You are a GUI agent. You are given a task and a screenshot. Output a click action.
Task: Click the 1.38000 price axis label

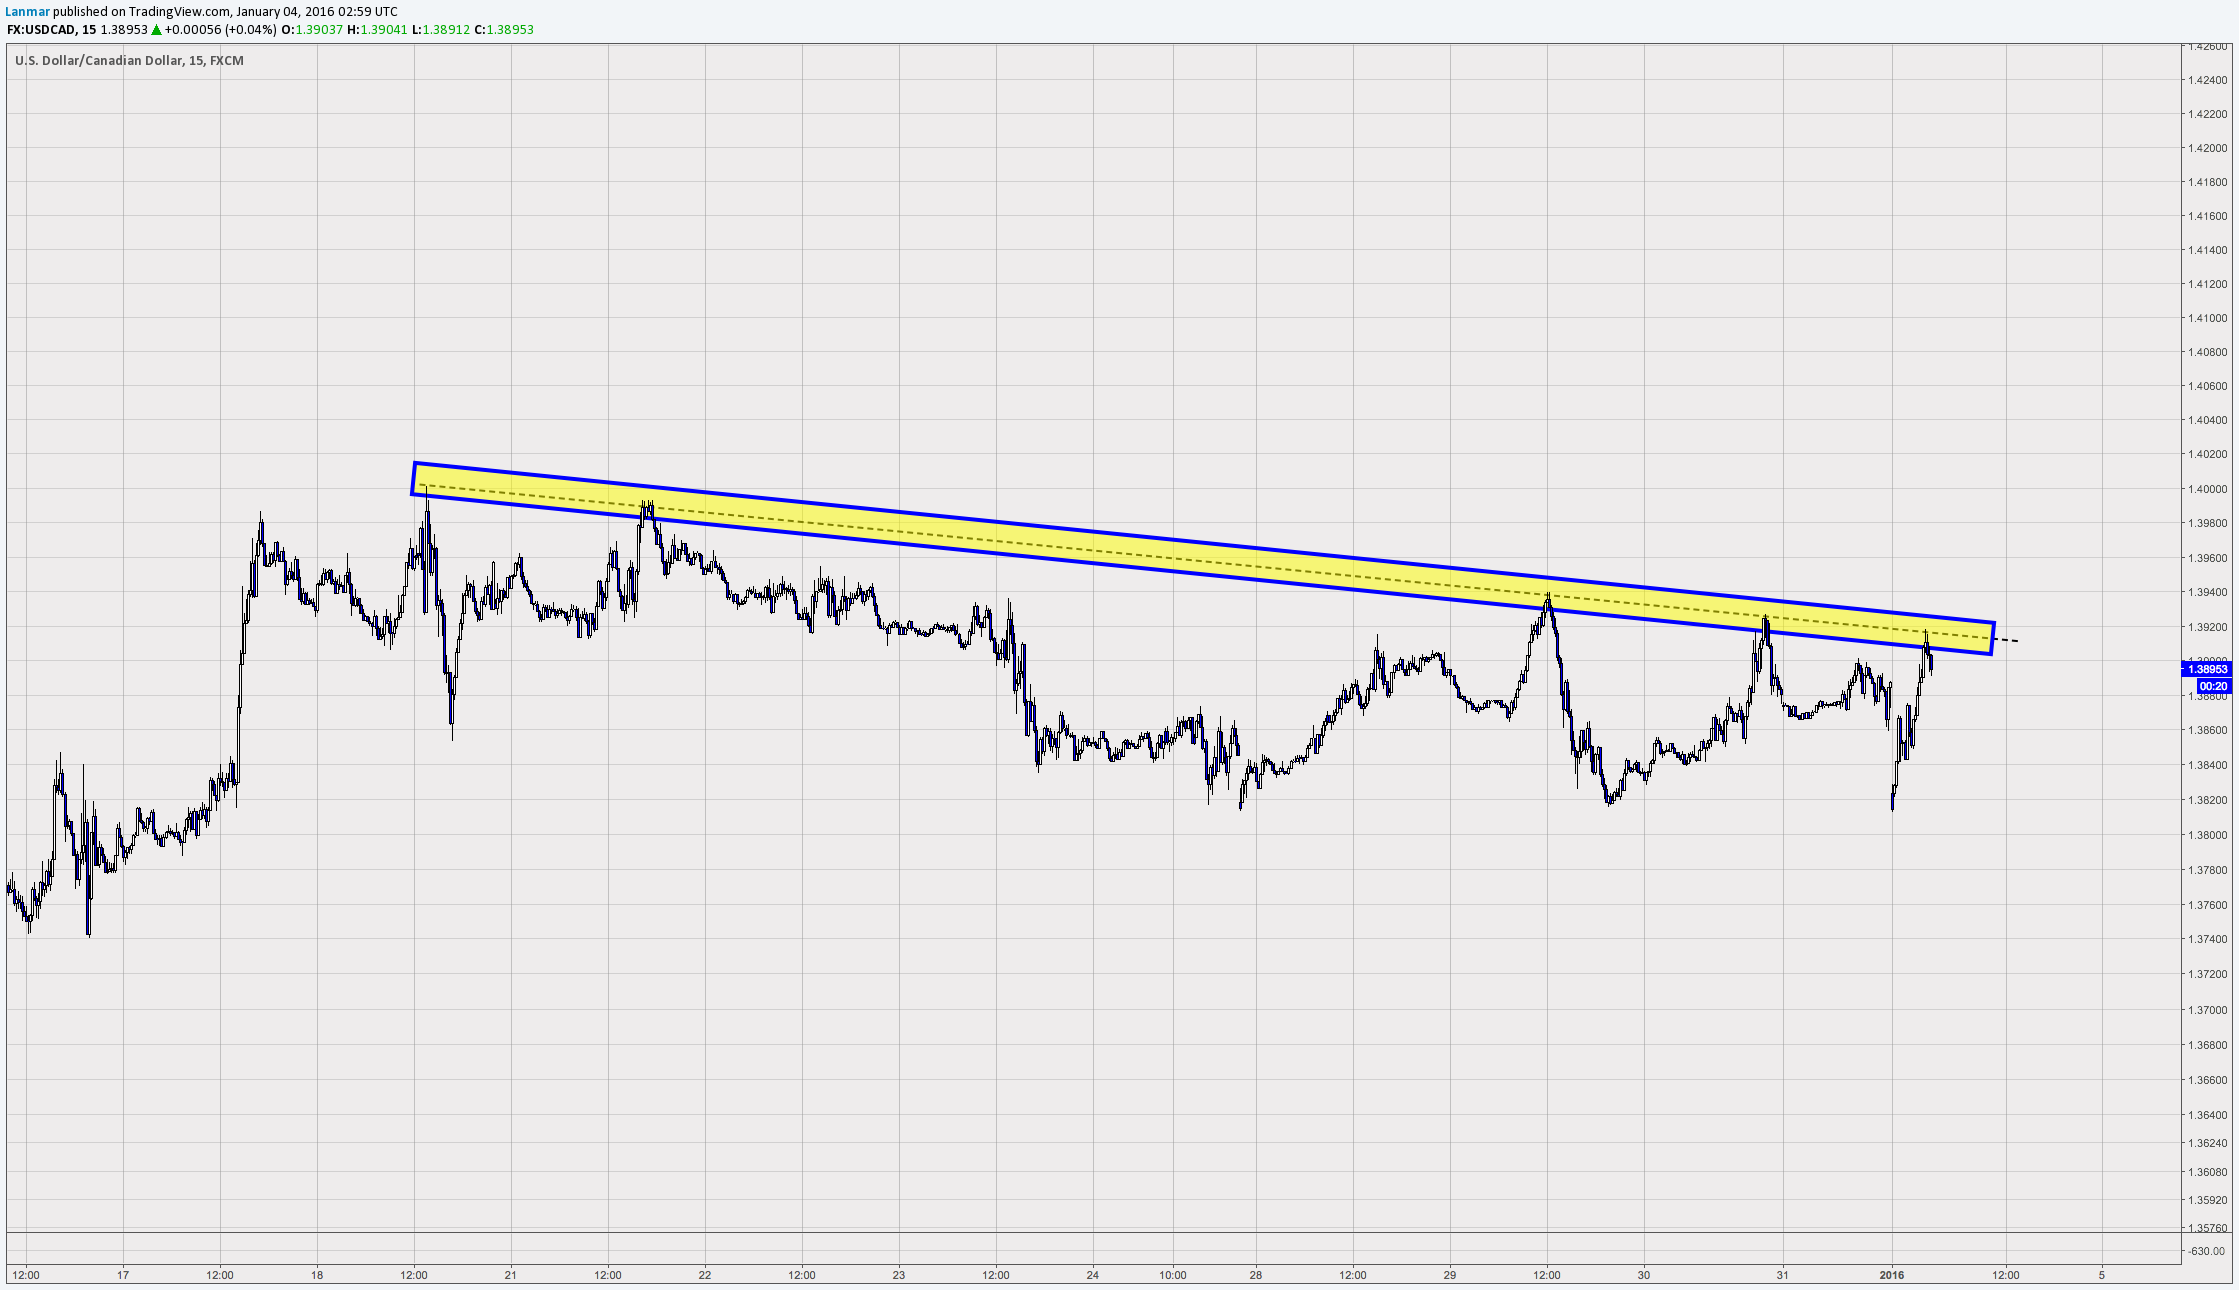2207,835
